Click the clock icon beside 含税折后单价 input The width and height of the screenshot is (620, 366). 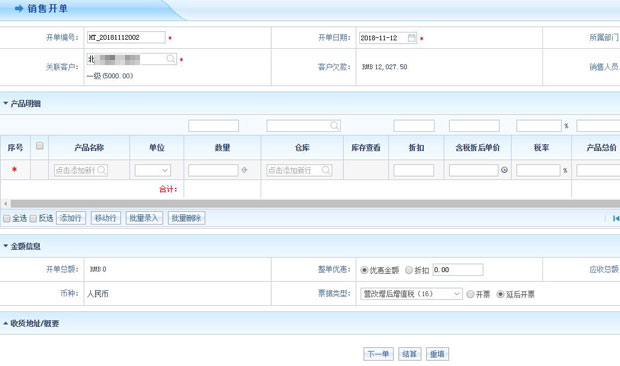coord(505,170)
